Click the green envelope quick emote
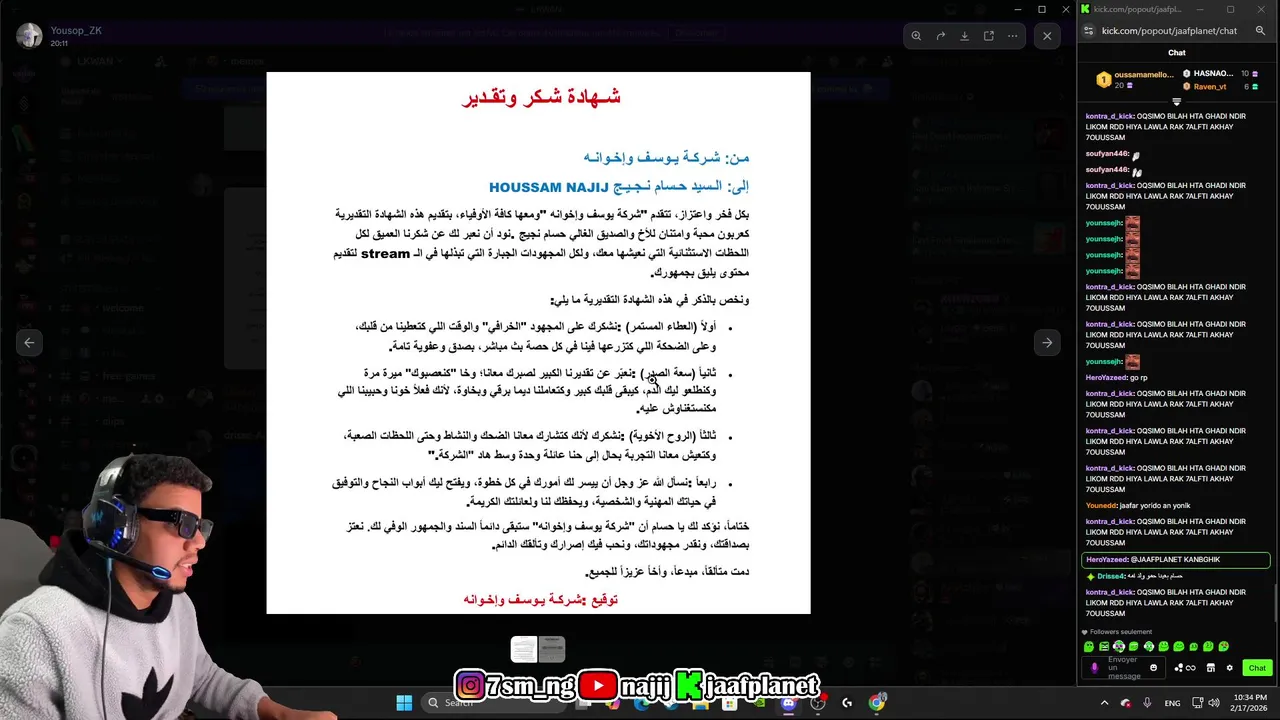The width and height of the screenshot is (1280, 720). coord(1104,647)
